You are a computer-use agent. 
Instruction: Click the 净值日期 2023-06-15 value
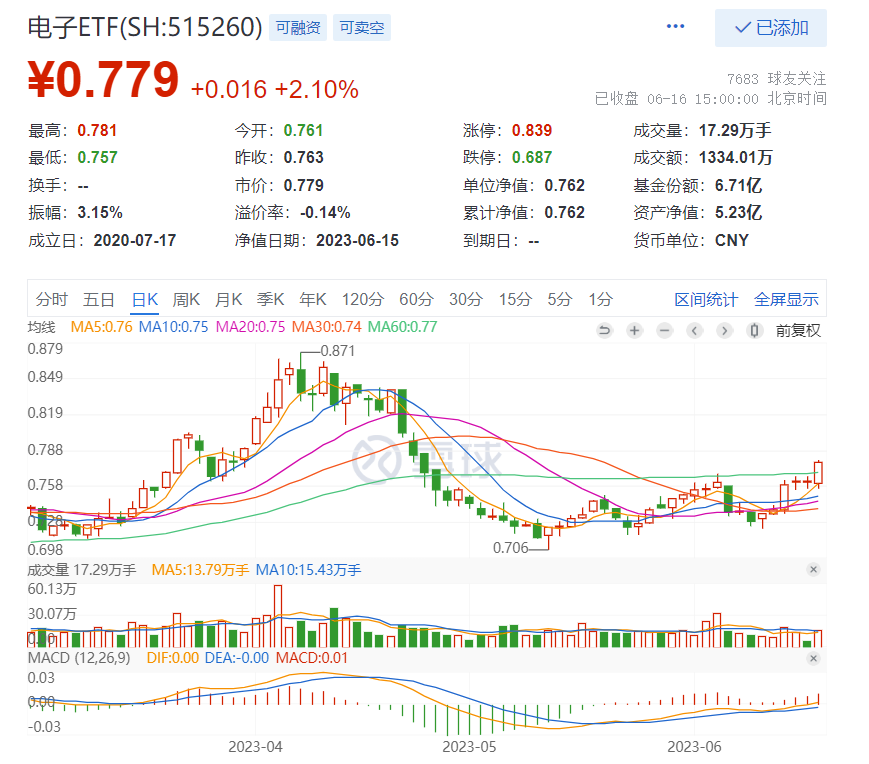pyautogui.click(x=357, y=240)
